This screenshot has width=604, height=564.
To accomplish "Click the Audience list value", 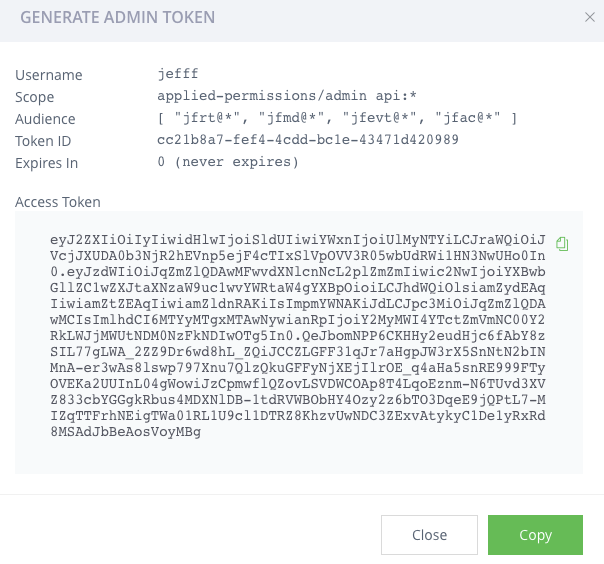I will (x=337, y=118).
